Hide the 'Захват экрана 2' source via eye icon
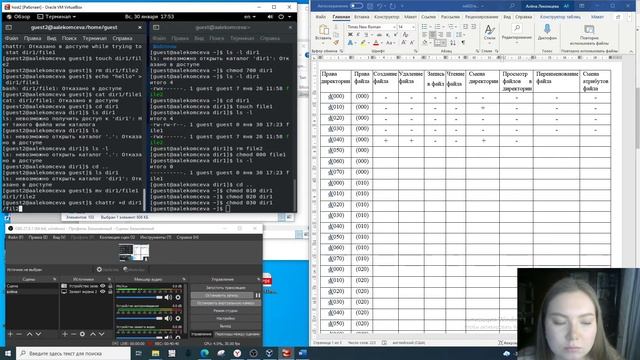Image resolution: width=640 pixels, height=360 pixels. [x=103, y=291]
